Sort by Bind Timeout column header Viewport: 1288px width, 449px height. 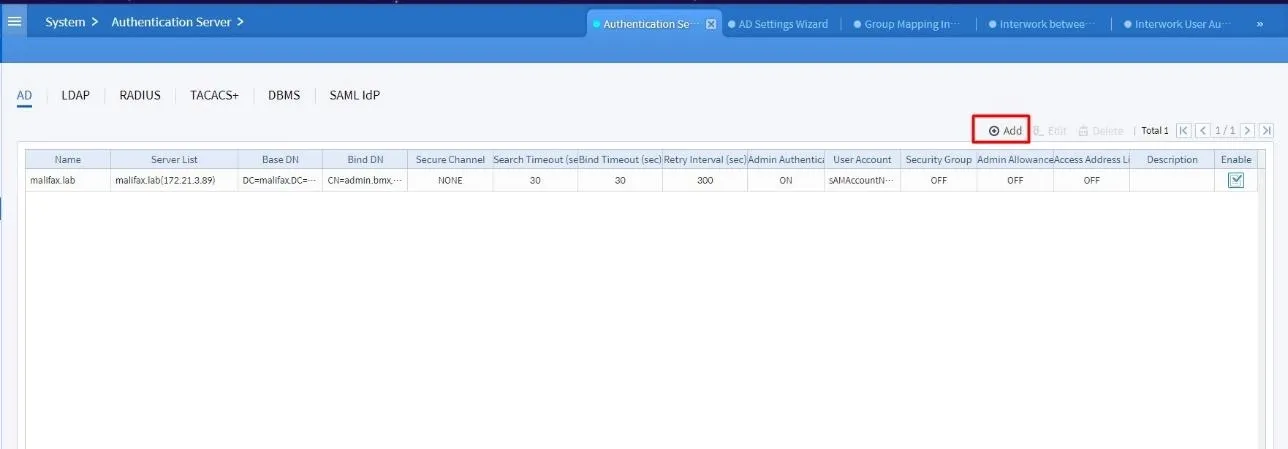[x=620, y=160]
